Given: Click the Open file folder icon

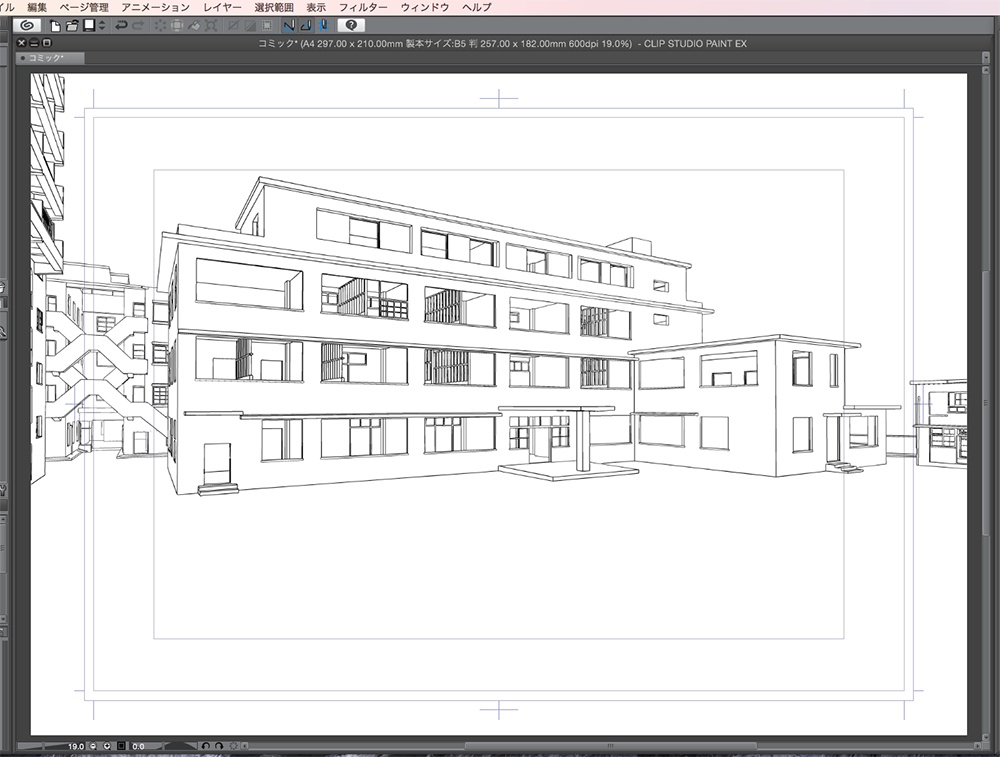Looking at the screenshot, I should [72, 26].
